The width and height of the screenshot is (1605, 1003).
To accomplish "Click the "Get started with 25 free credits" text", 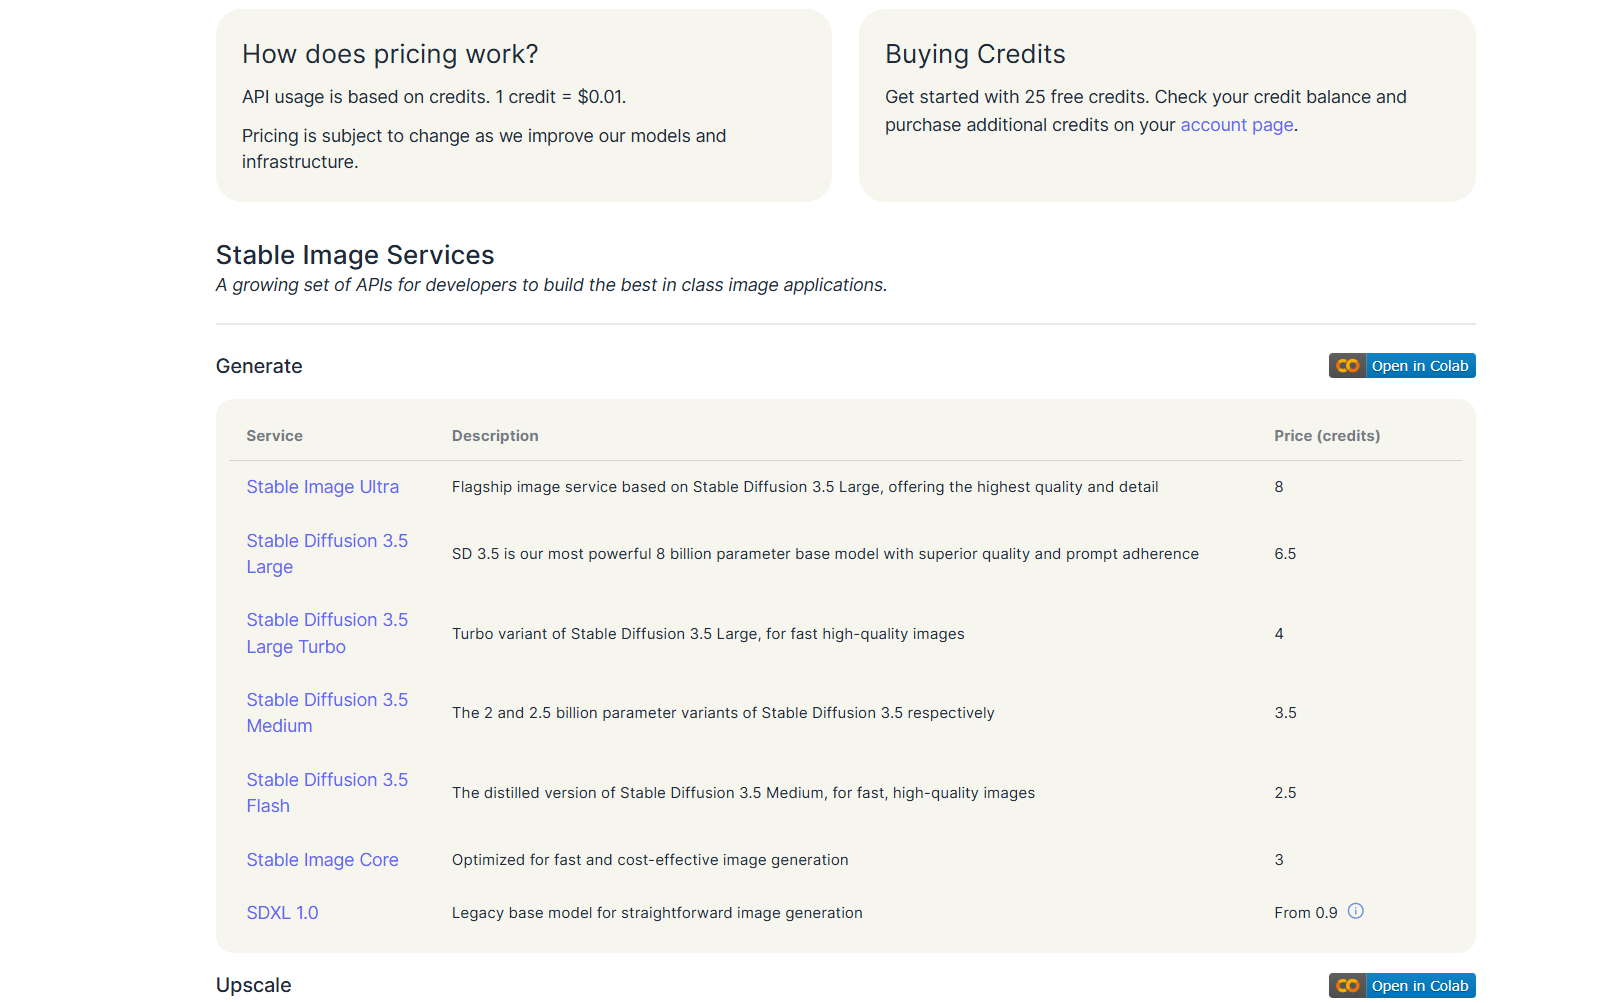I will (1146, 111).
